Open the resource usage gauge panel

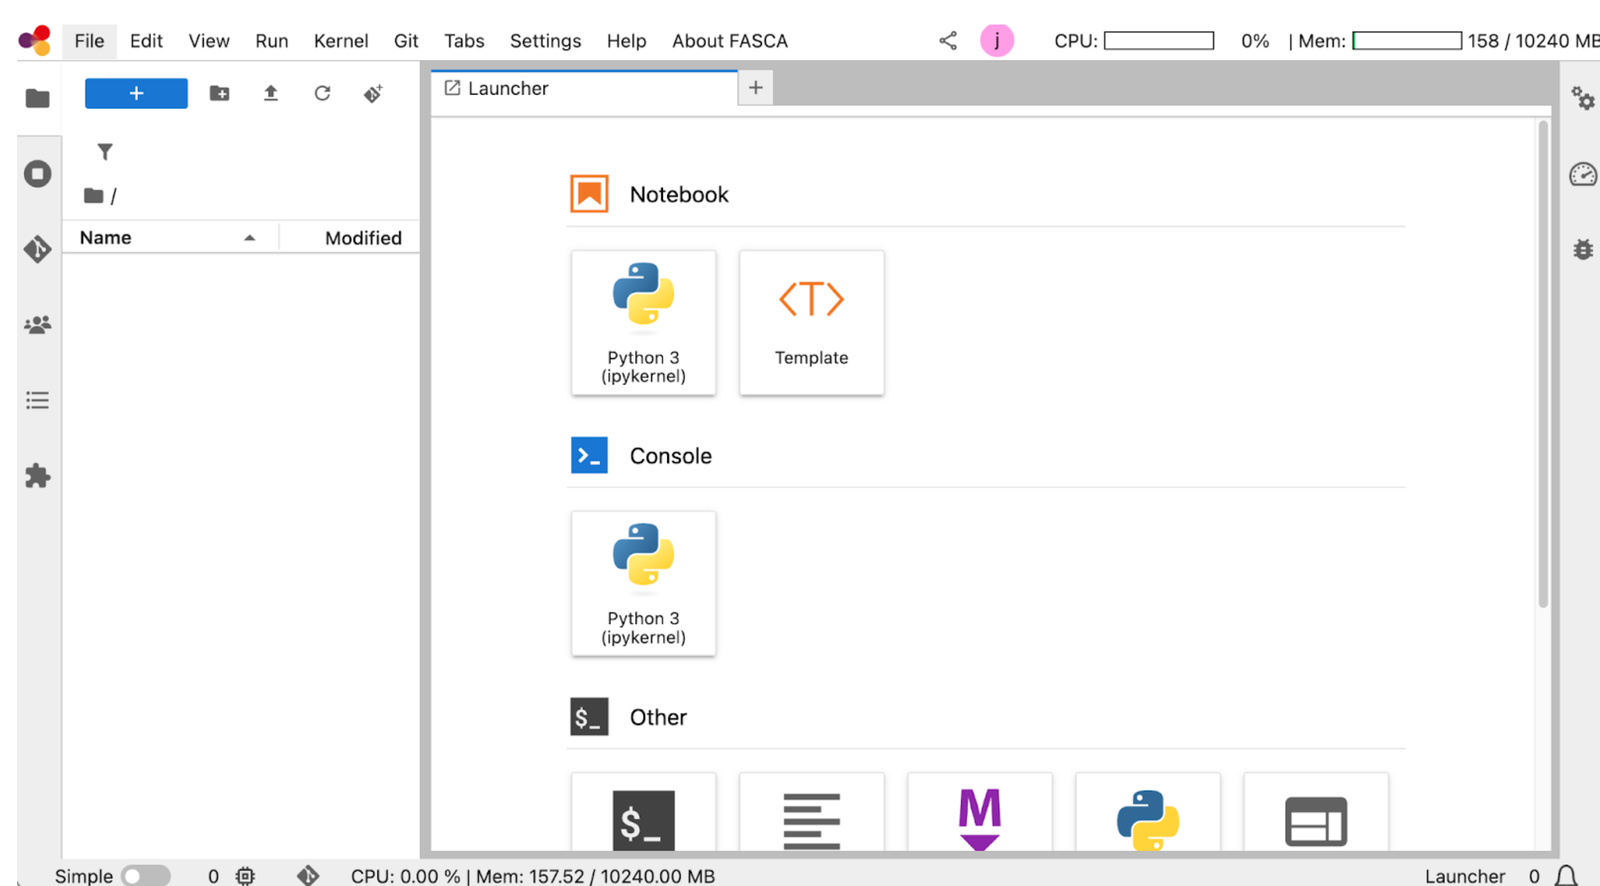[1583, 174]
